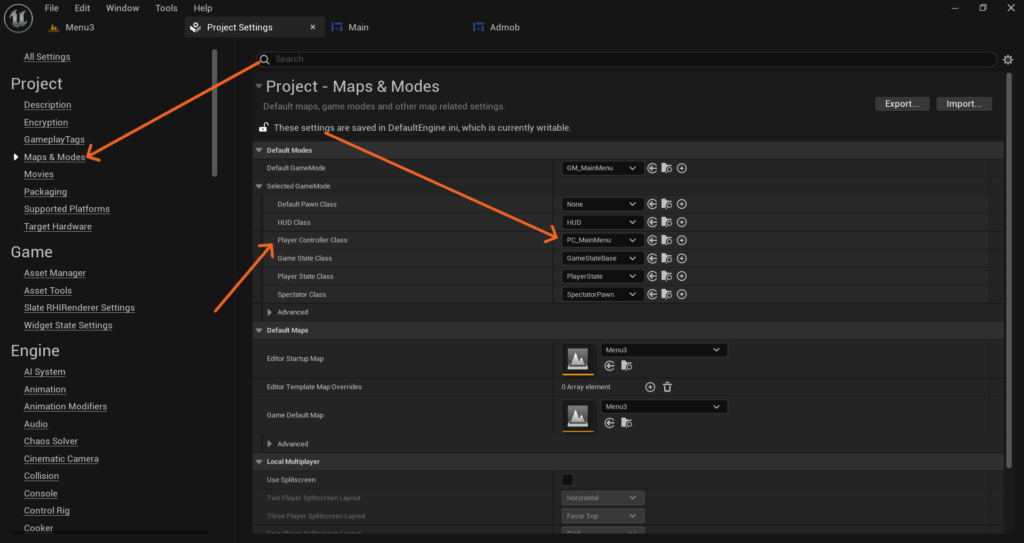Use selected asset arrow for HUD Class
Image resolution: width=1024 pixels, height=543 pixels.
652,223
